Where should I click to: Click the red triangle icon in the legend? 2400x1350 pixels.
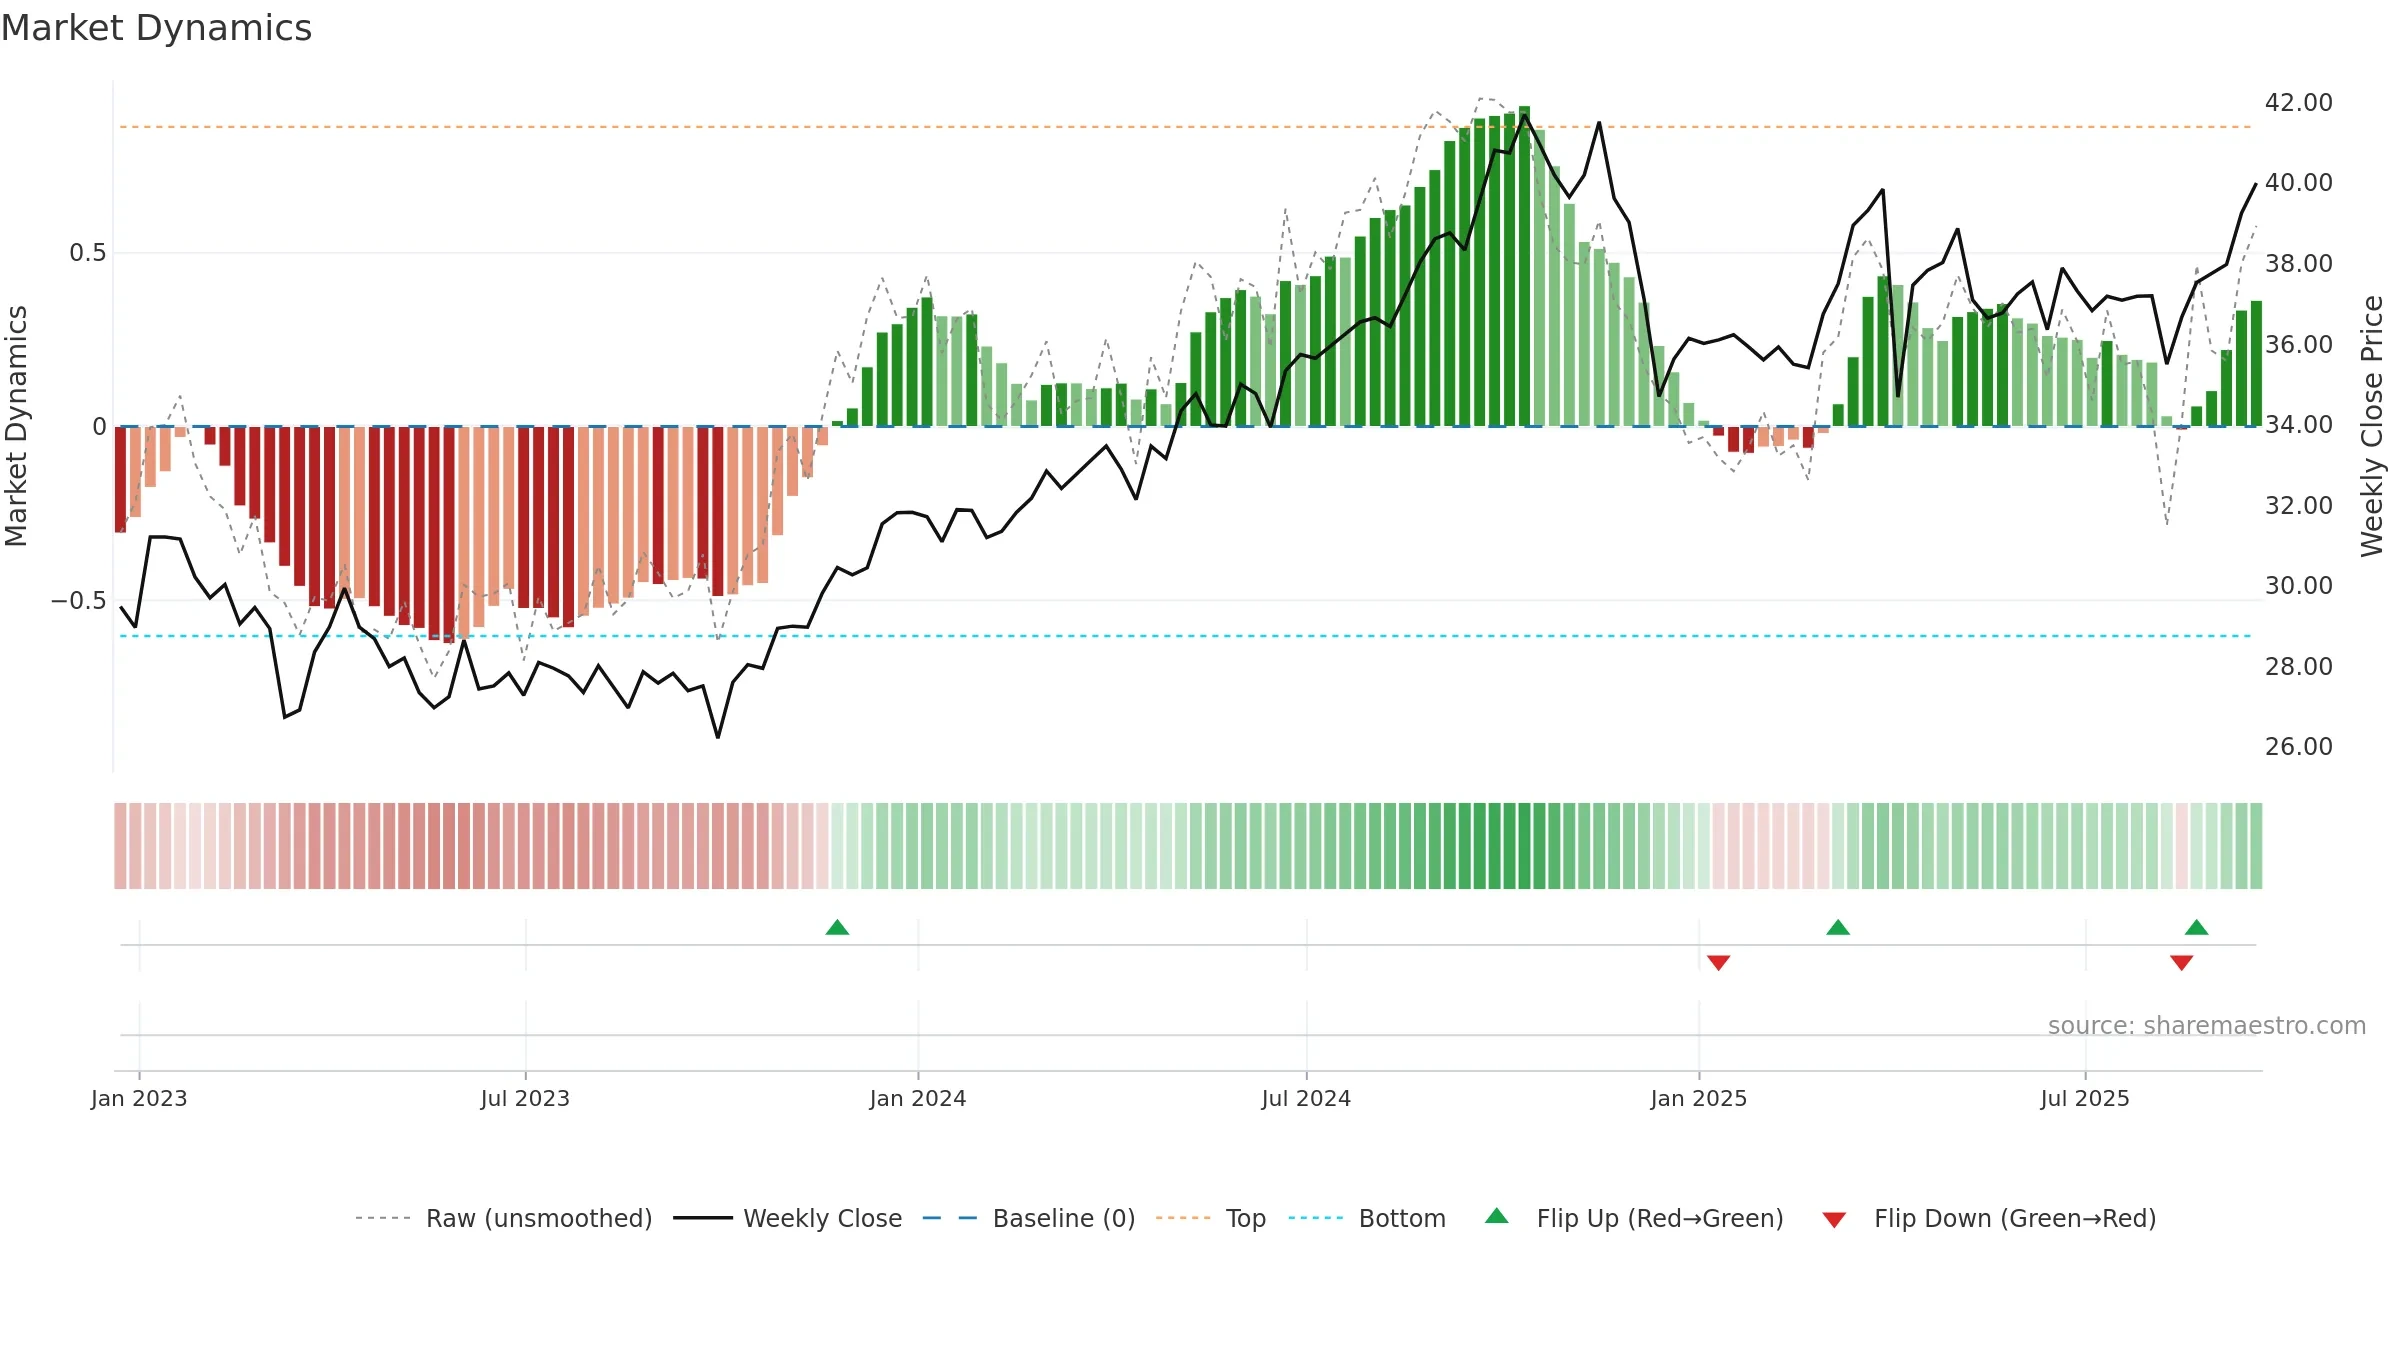pos(1834,1220)
